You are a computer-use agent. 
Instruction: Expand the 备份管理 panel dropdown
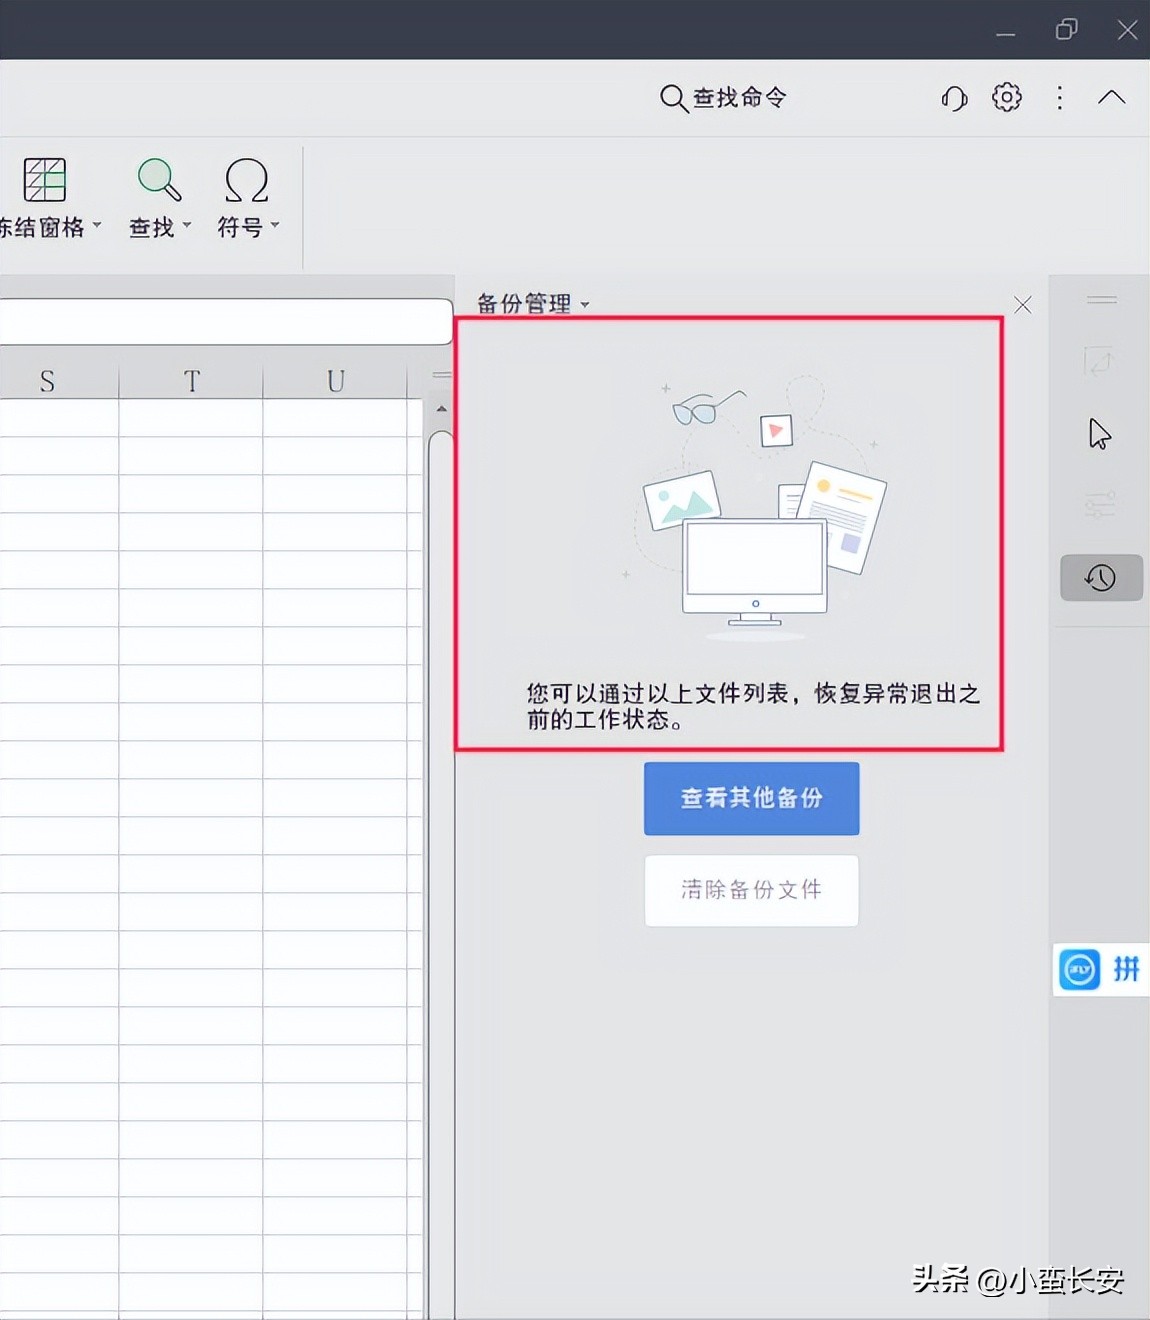[584, 305]
